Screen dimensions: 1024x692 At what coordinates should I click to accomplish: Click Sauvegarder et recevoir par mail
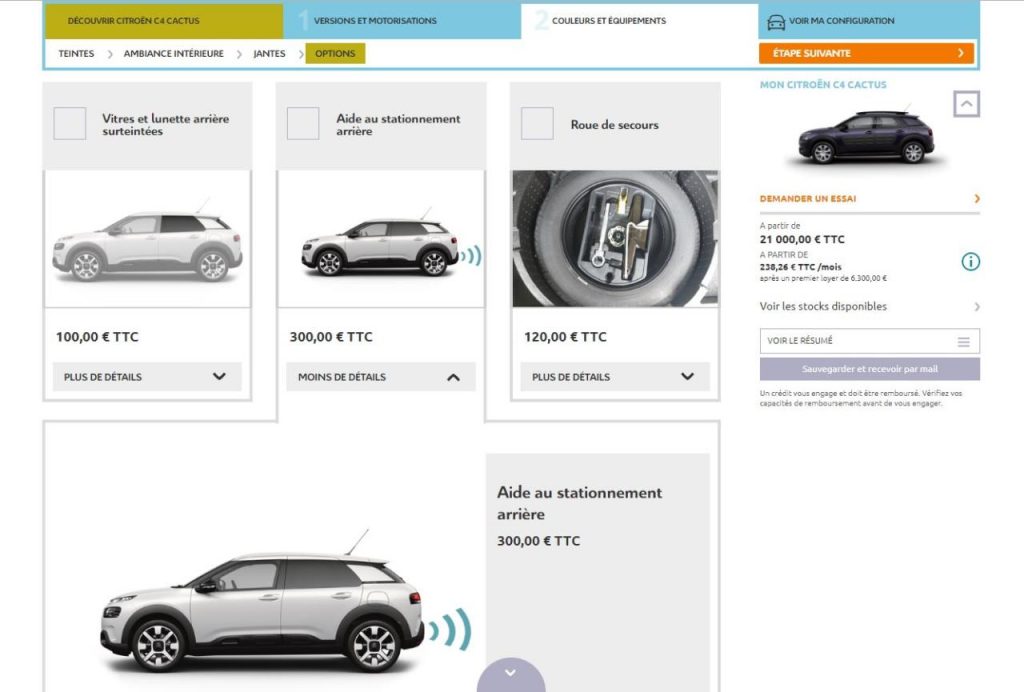pos(869,369)
